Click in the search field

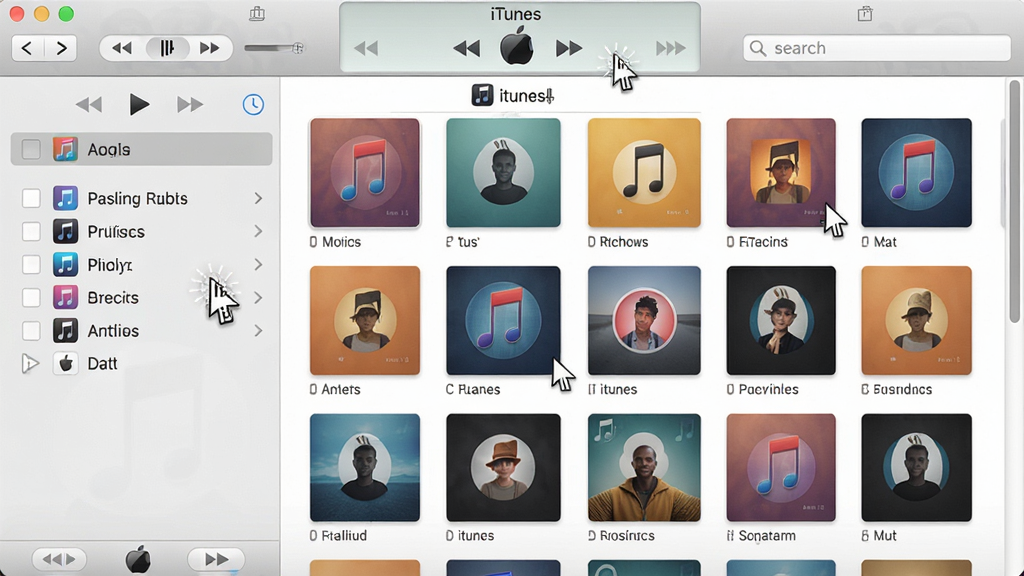tap(876, 48)
